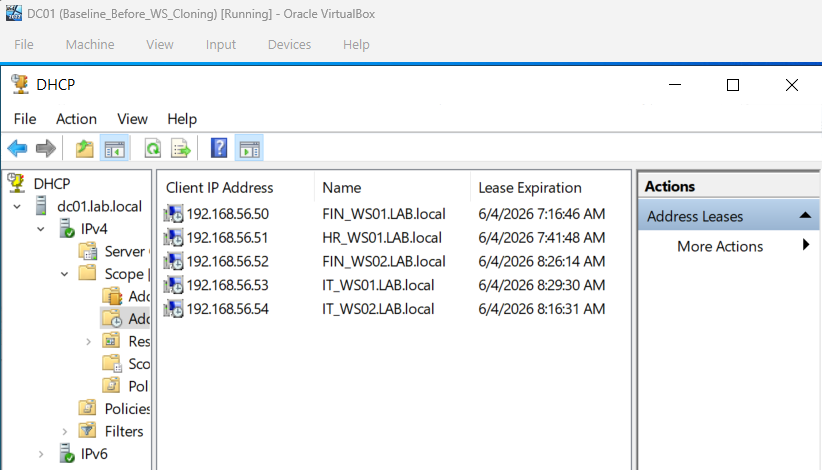Open the More Actions submenu arrow
Image resolution: width=822 pixels, height=470 pixels.
[x=806, y=245]
